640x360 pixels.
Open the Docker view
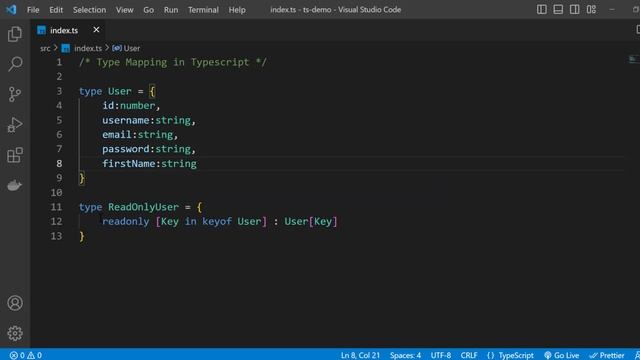pyautogui.click(x=15, y=185)
